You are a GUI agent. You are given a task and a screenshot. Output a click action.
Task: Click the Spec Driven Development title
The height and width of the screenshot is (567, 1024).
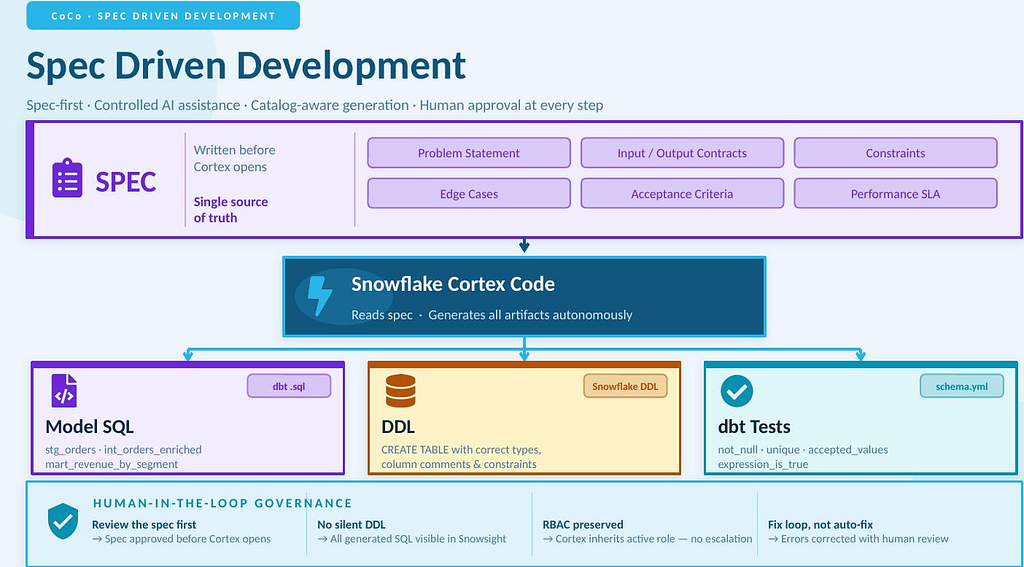[x=246, y=65]
